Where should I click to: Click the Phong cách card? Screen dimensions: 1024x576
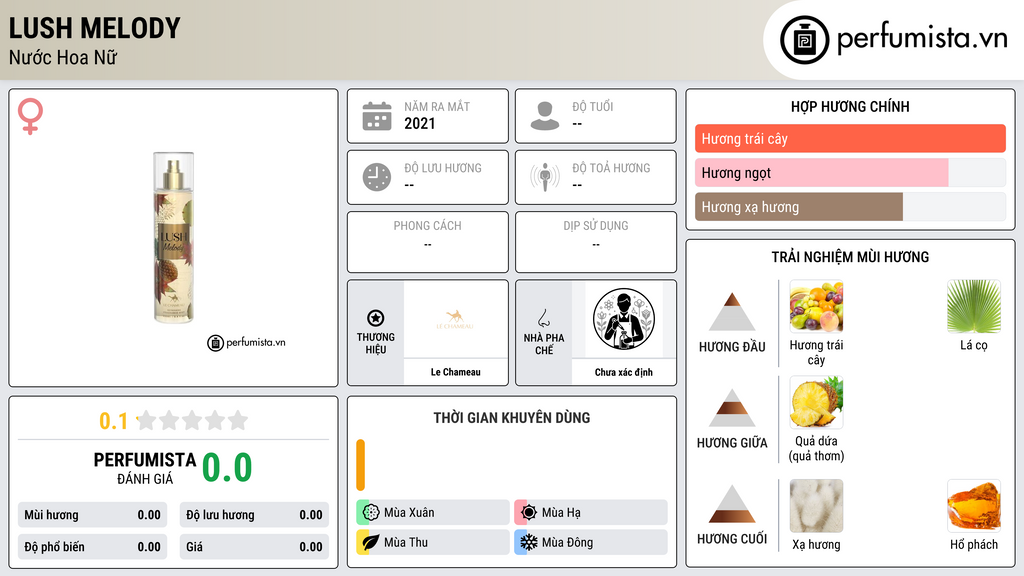428,242
